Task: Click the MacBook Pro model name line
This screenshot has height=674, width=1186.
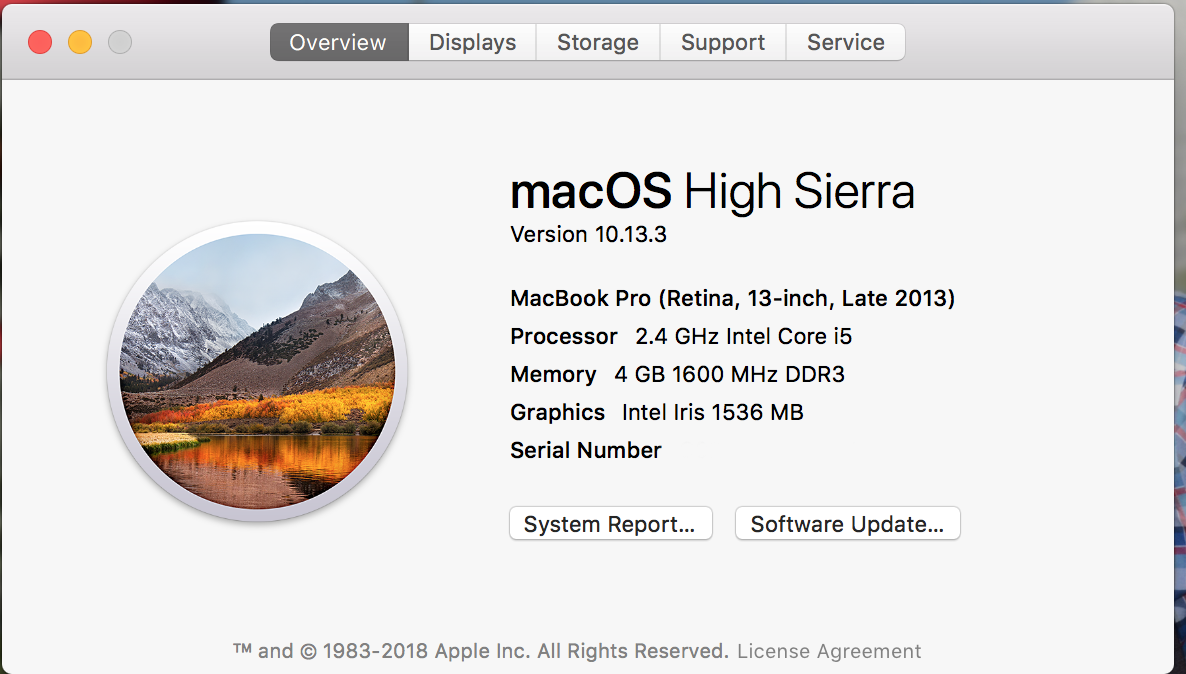Action: (x=732, y=298)
